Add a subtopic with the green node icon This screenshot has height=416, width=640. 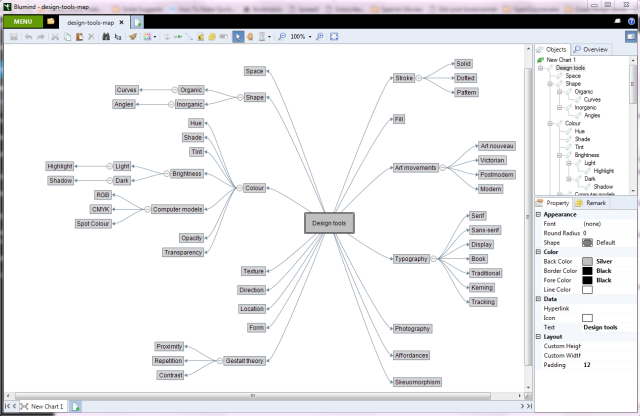click(x=178, y=37)
